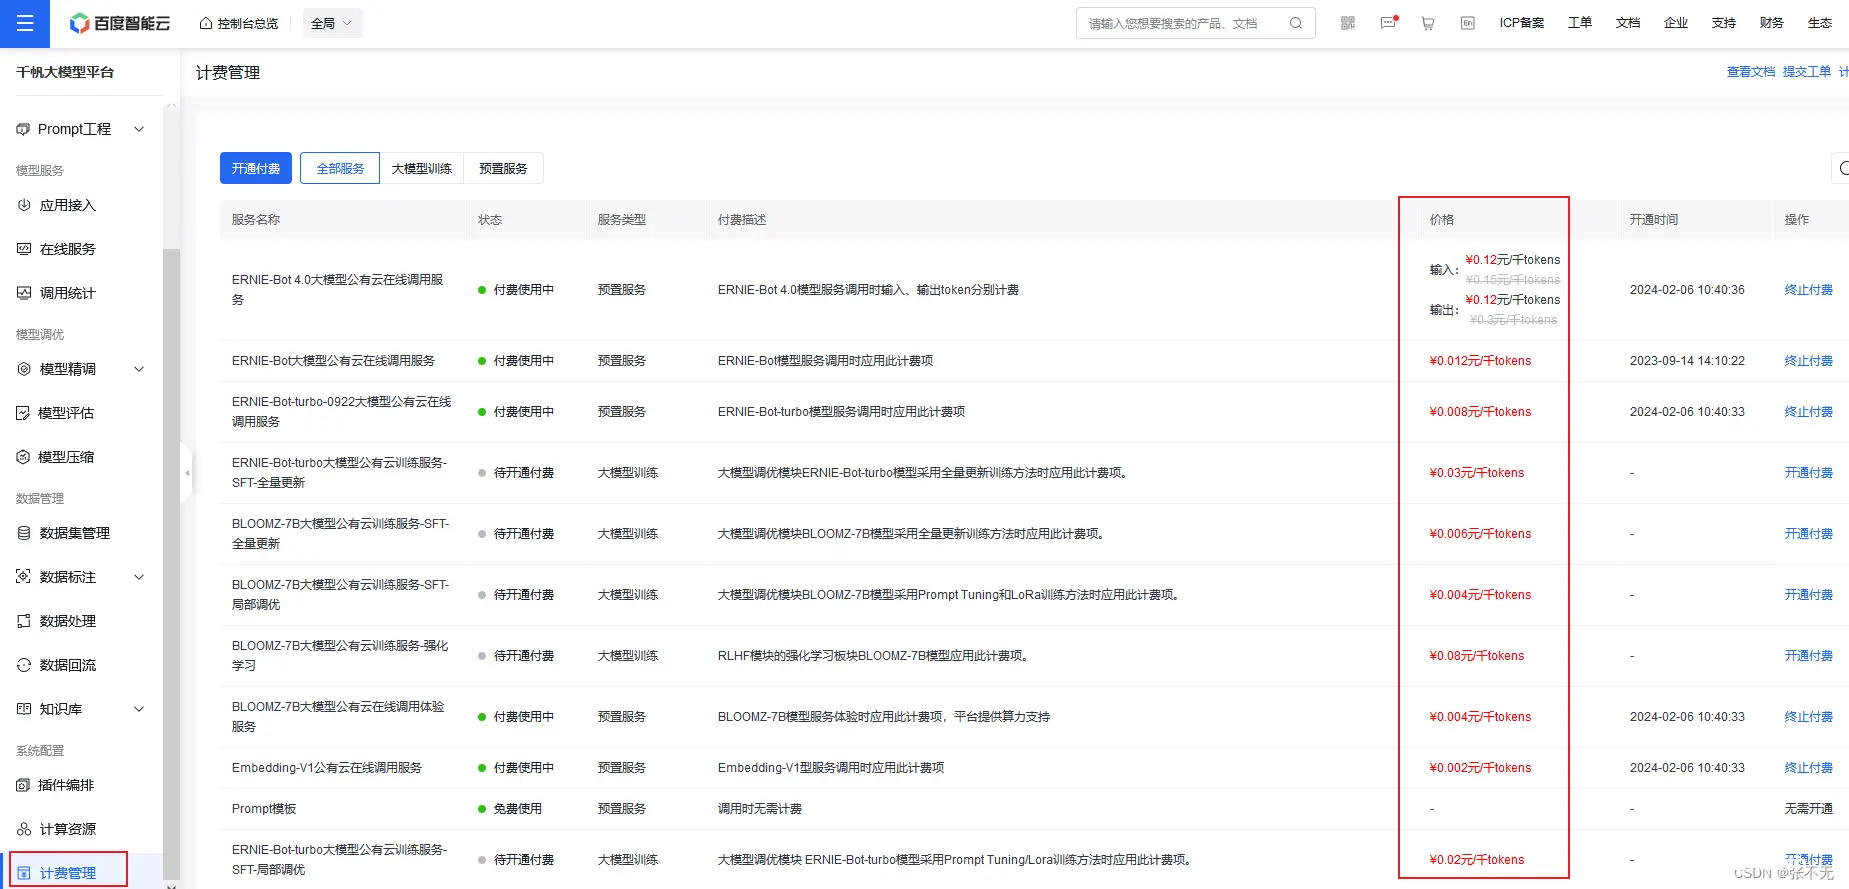Click the Baidu AI Cloud (百度智能云) logo
Viewport: 1849px width, 889px height.
[120, 23]
